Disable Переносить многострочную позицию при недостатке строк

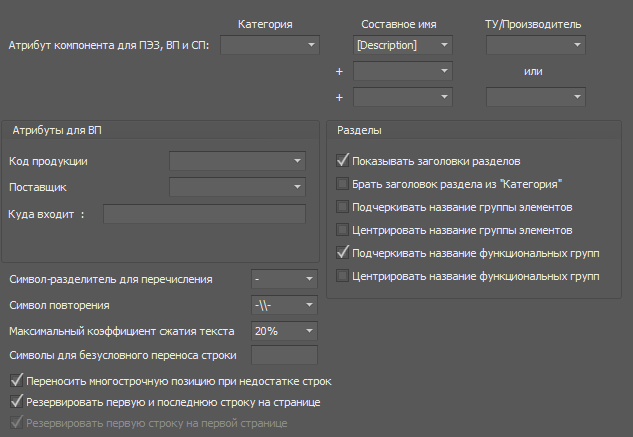click(x=17, y=381)
